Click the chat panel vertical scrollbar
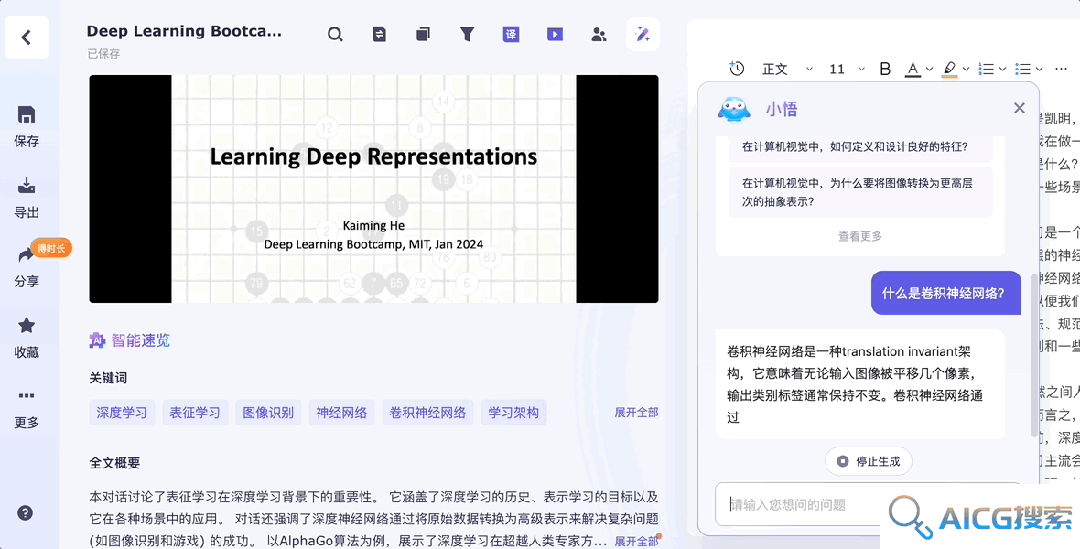 [x=1034, y=355]
